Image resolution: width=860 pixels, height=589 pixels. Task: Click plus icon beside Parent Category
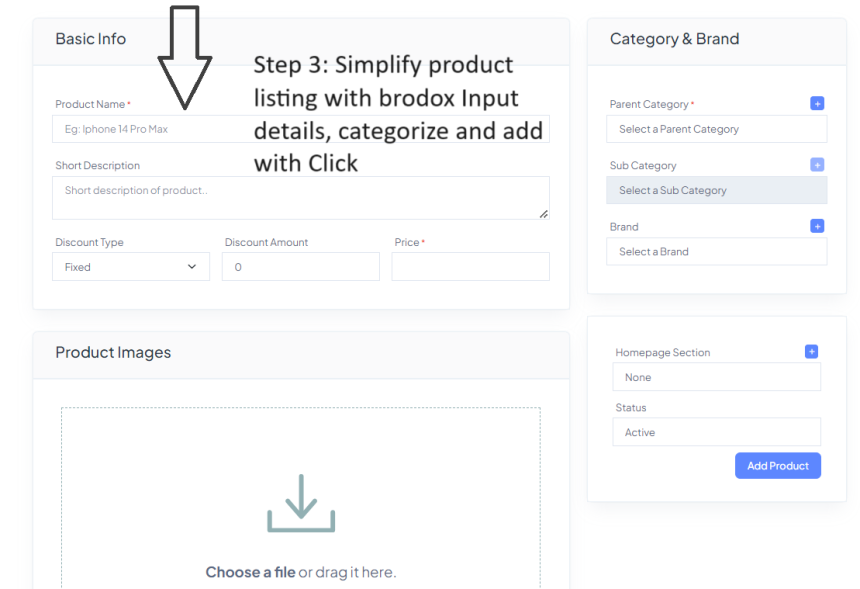(817, 103)
